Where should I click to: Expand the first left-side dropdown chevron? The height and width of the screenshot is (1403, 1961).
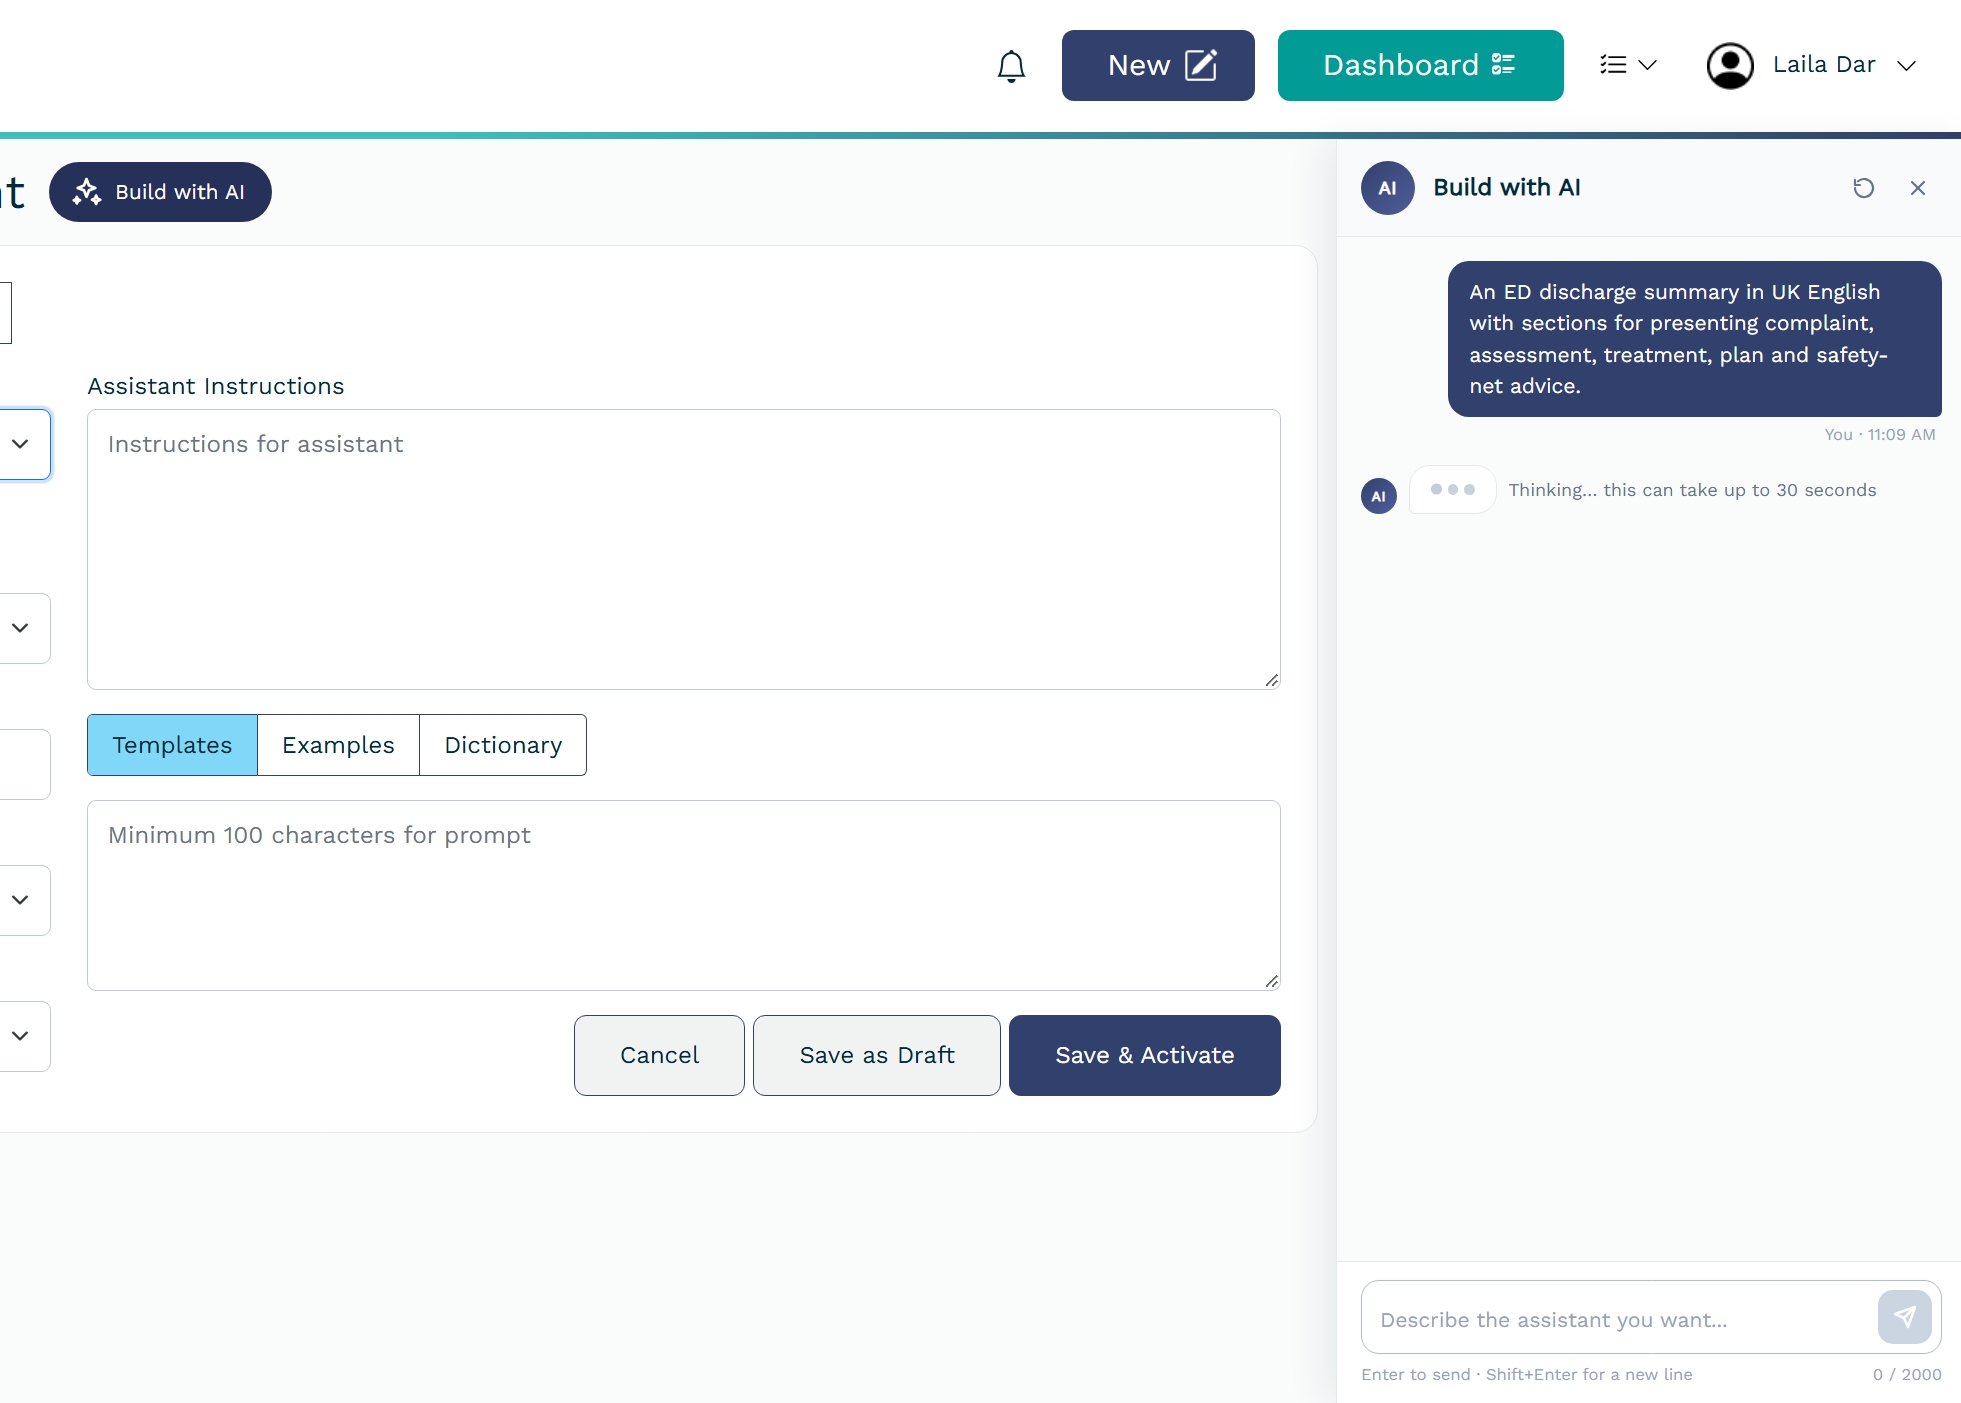[20, 444]
